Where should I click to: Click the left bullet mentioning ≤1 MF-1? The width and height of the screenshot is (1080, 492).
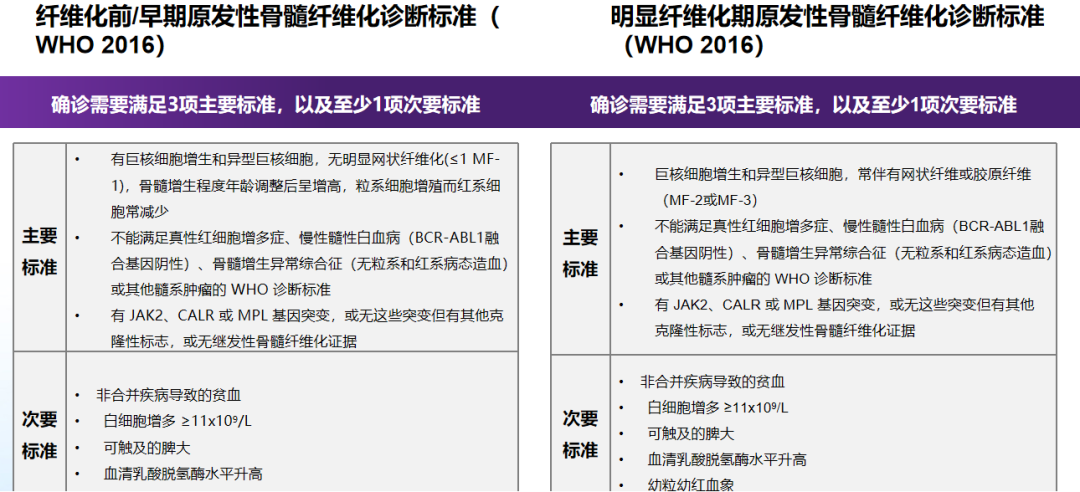point(305,185)
